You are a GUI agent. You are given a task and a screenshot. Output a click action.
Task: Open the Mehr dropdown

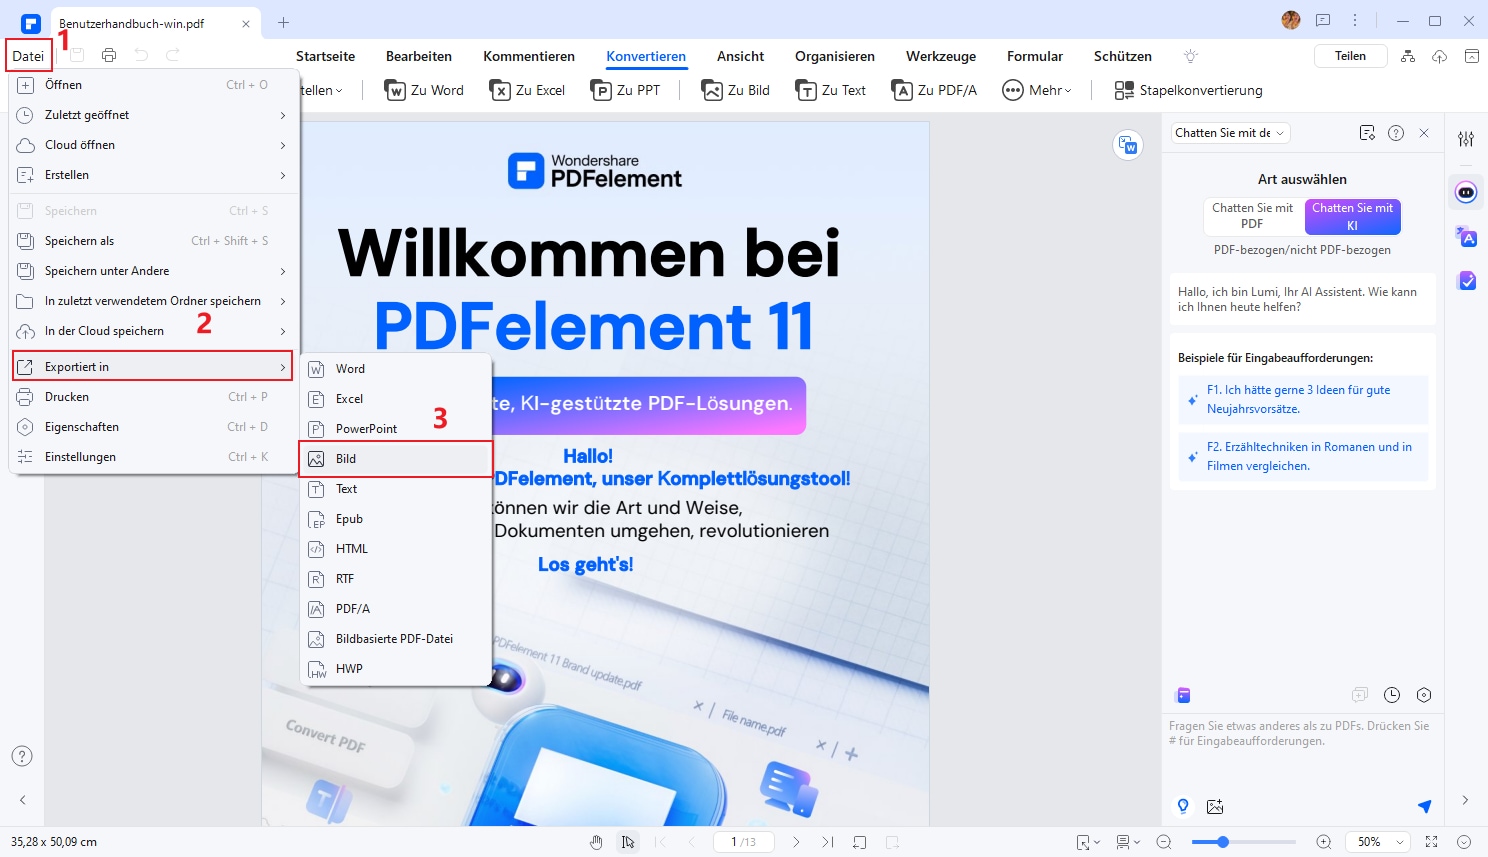[x=1037, y=90]
